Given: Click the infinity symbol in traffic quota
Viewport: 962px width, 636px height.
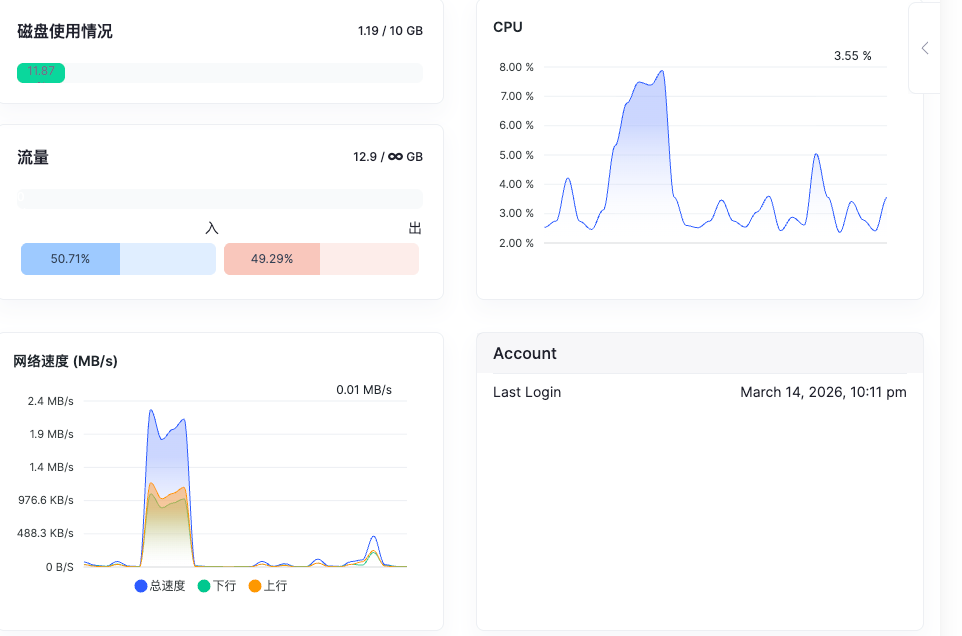Looking at the screenshot, I should [396, 156].
